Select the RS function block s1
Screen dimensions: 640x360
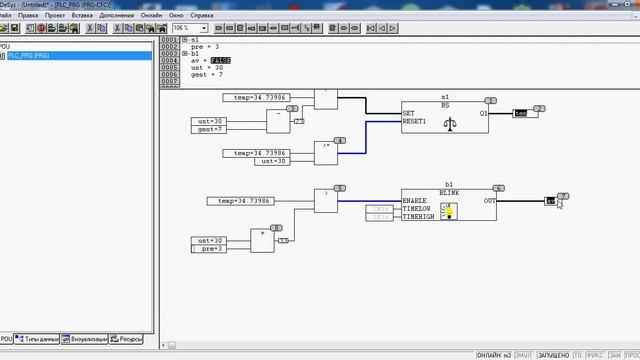(x=445, y=118)
